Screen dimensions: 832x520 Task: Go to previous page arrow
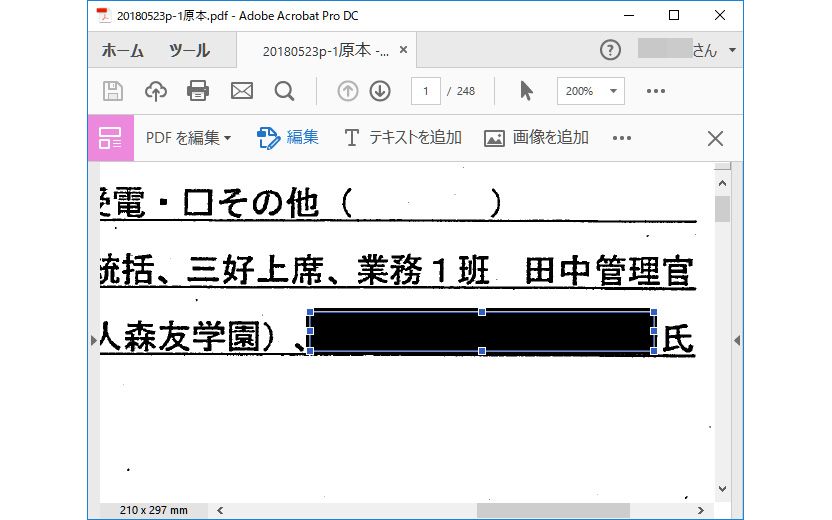point(348,91)
